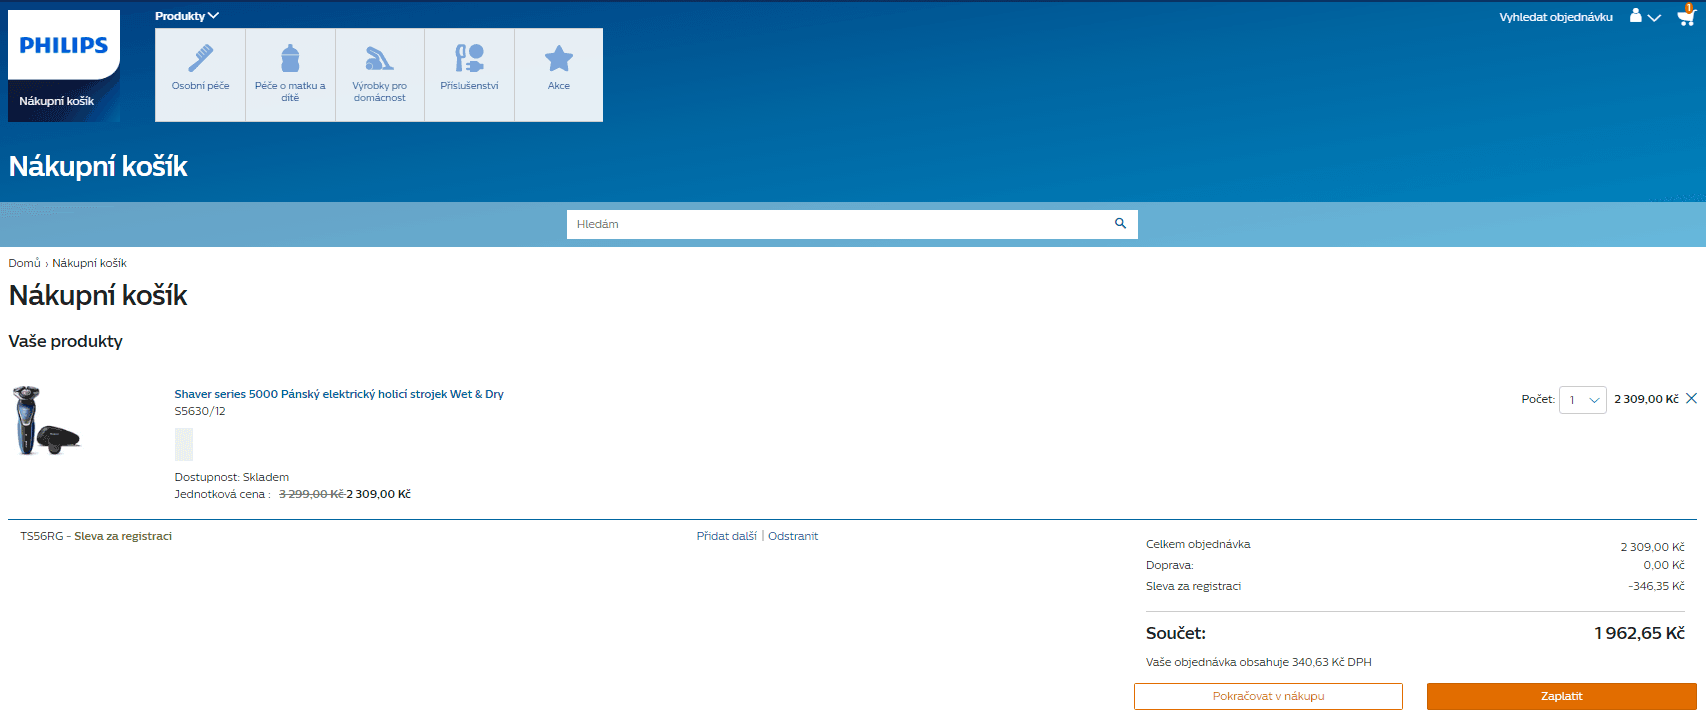Click the TS56RG Sleva za registraci text

coord(96,536)
